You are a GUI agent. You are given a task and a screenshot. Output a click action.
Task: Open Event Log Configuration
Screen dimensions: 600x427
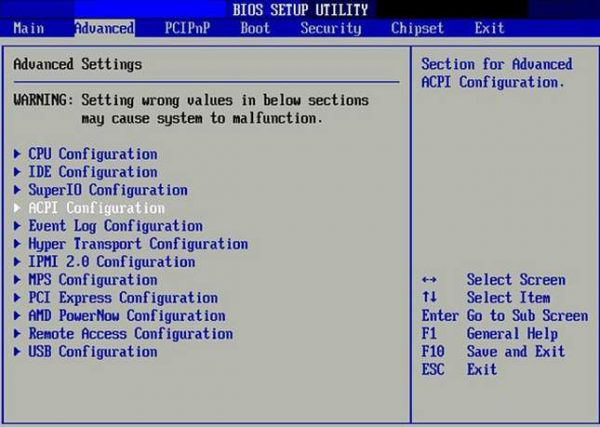tap(115, 226)
